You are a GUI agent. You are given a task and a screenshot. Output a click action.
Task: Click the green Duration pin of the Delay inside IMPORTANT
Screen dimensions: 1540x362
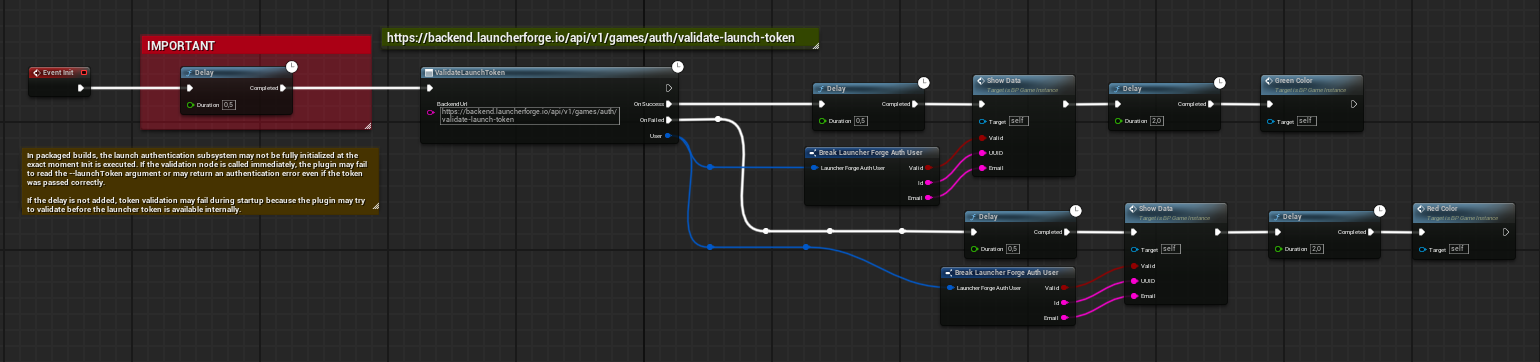(191, 105)
